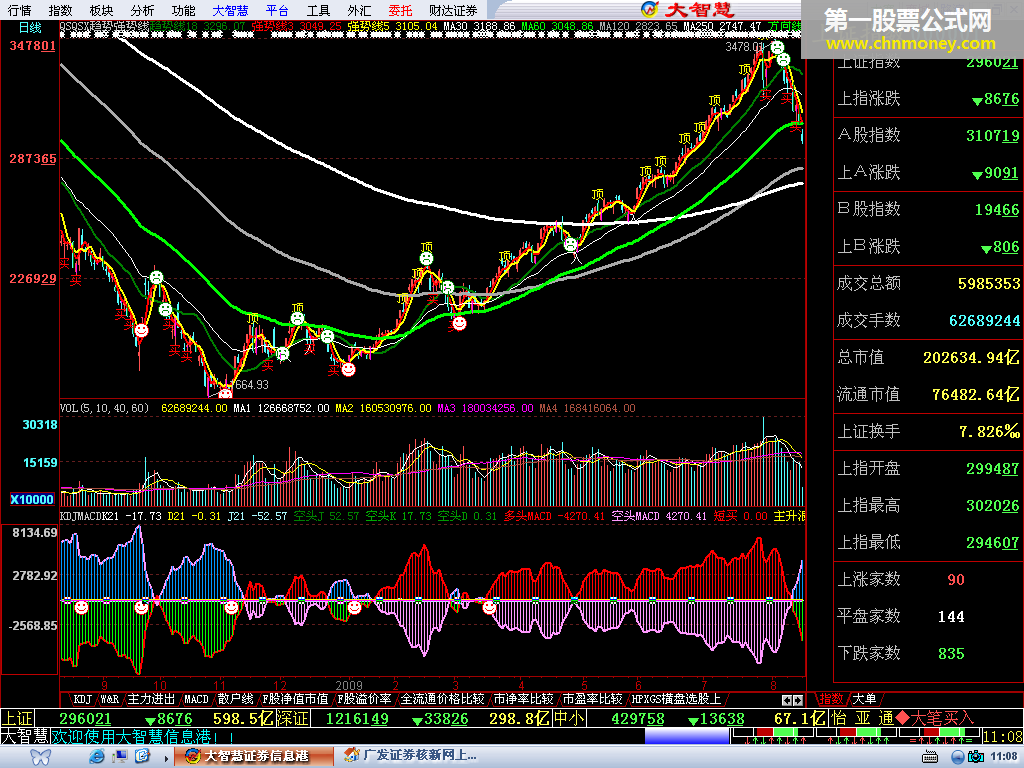Click the 上证 index ticker label

point(17,718)
